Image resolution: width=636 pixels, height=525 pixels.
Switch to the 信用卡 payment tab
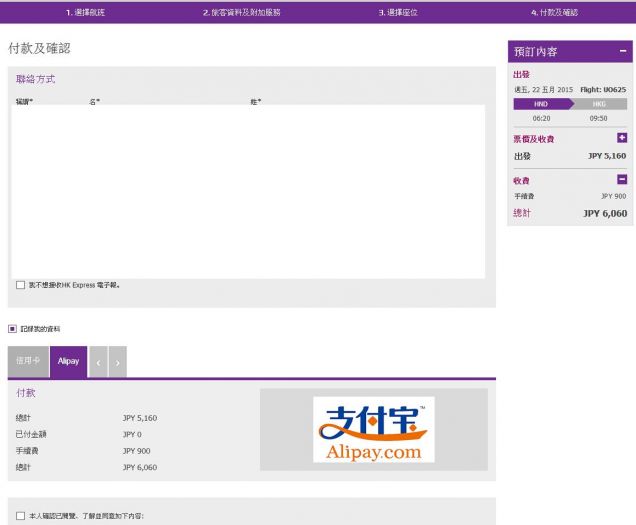coord(28,361)
